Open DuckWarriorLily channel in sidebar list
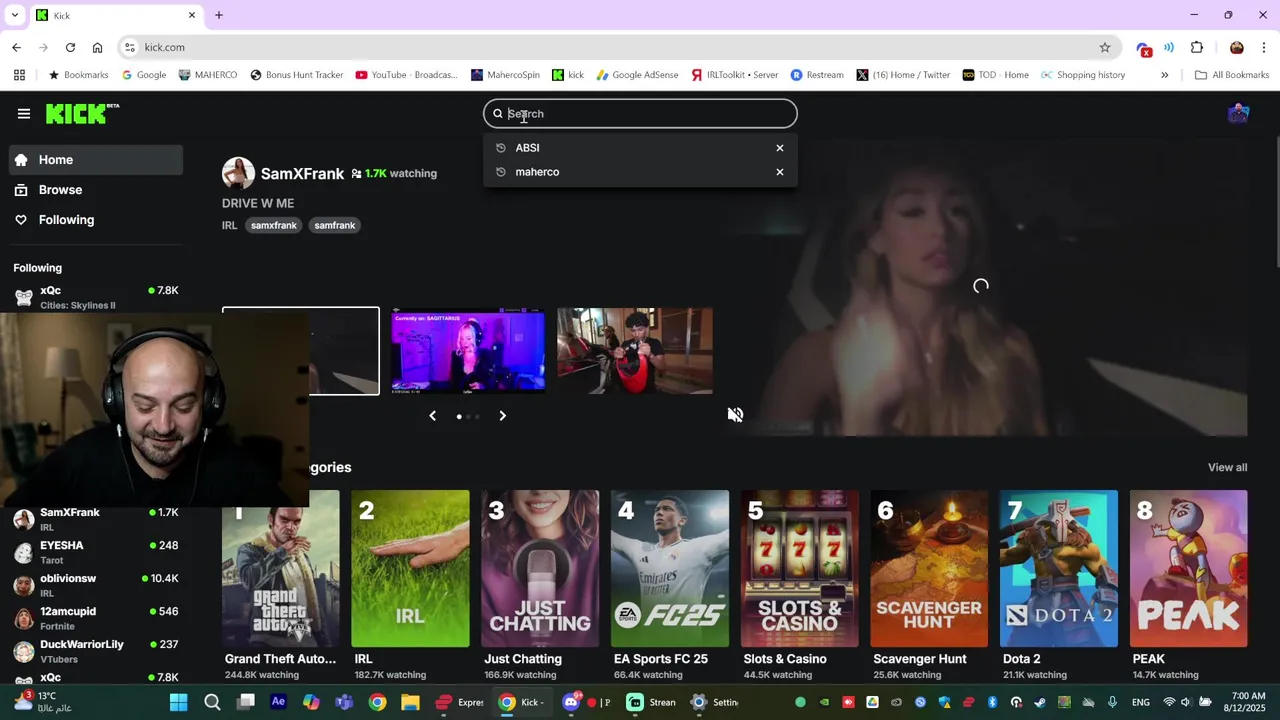 click(x=96, y=651)
